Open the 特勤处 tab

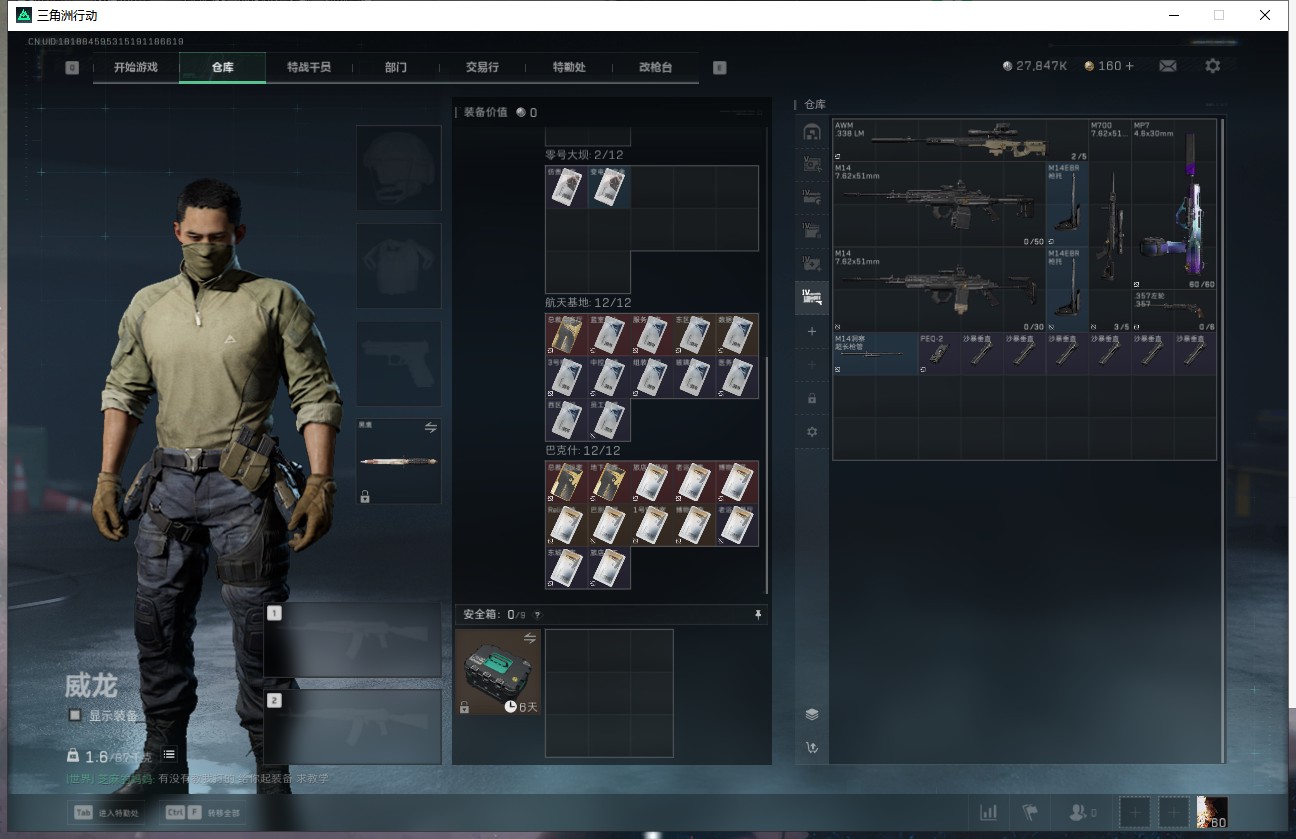coord(569,67)
